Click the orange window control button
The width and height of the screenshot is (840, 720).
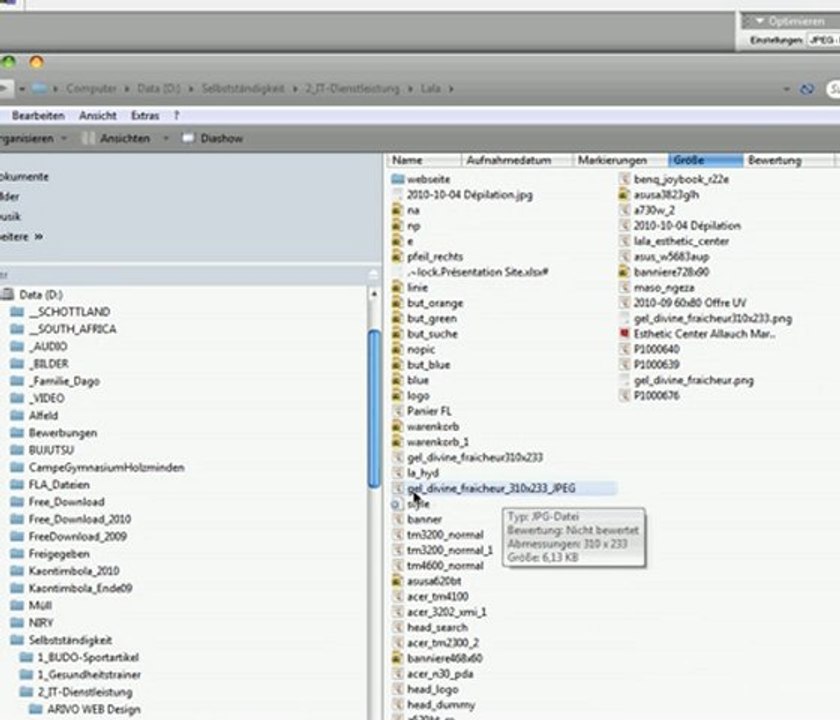pos(36,62)
